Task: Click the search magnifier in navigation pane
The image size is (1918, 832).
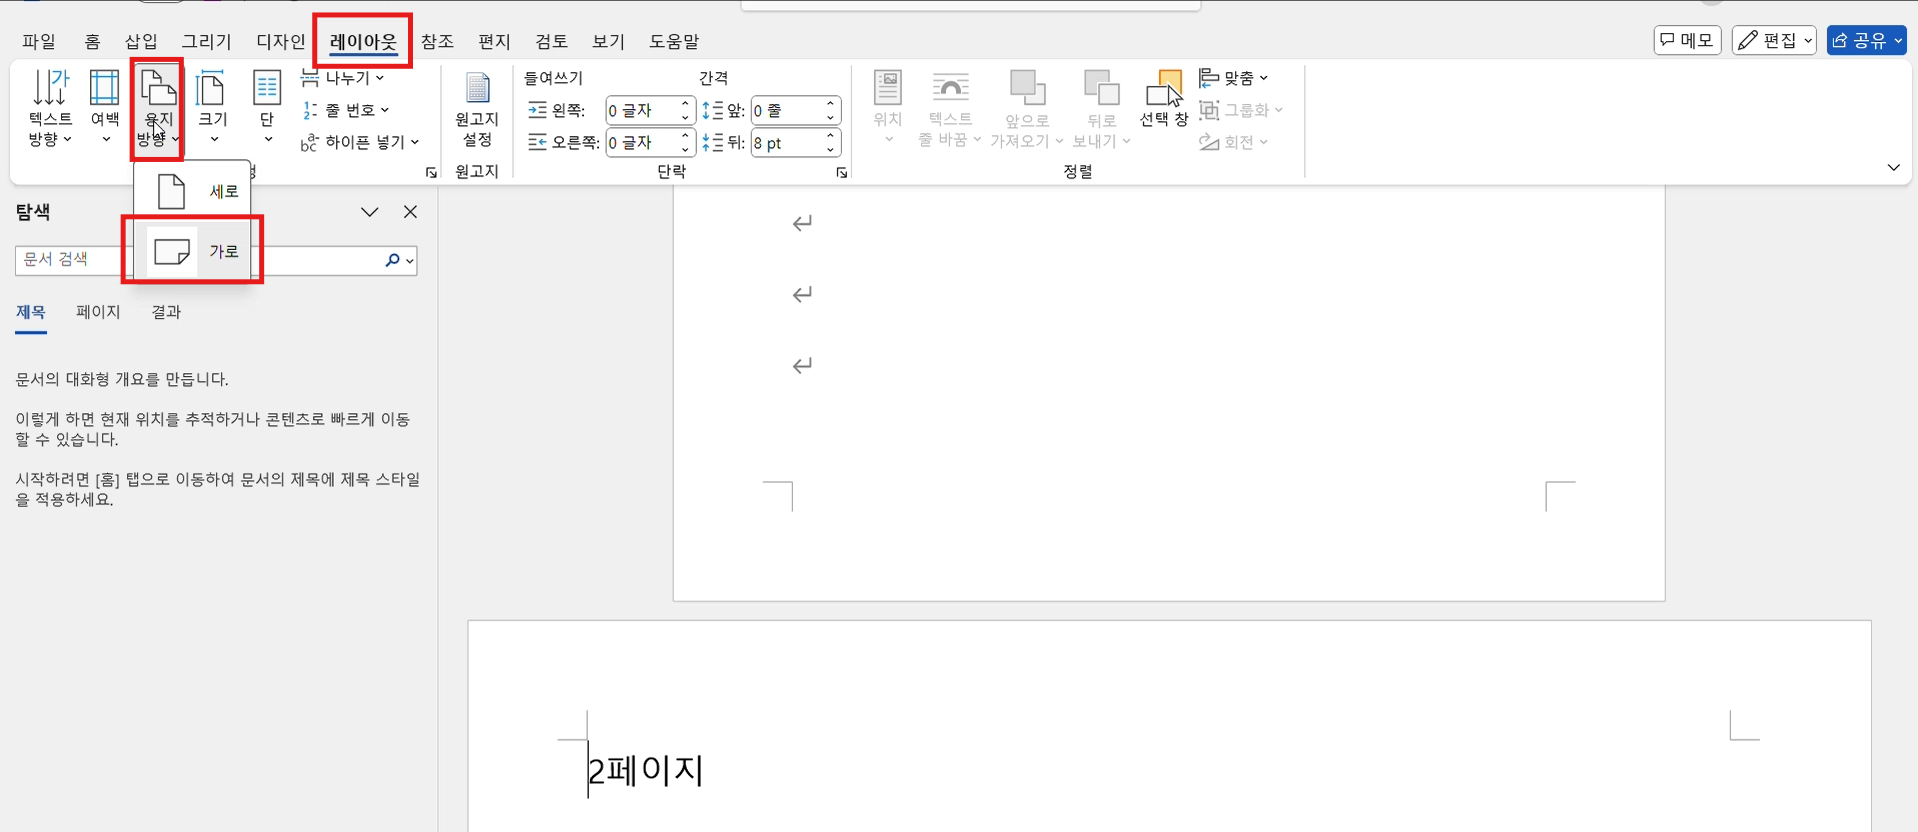Action: pos(393,260)
